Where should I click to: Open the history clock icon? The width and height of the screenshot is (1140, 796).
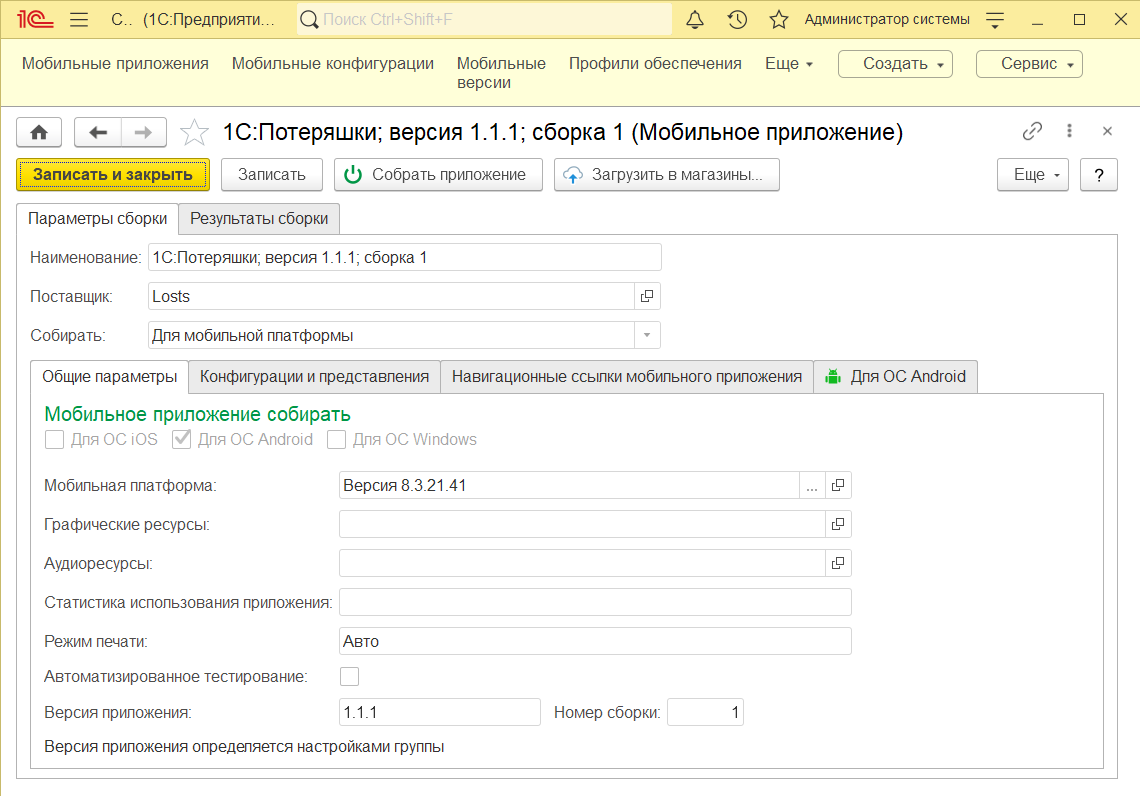tap(737, 20)
